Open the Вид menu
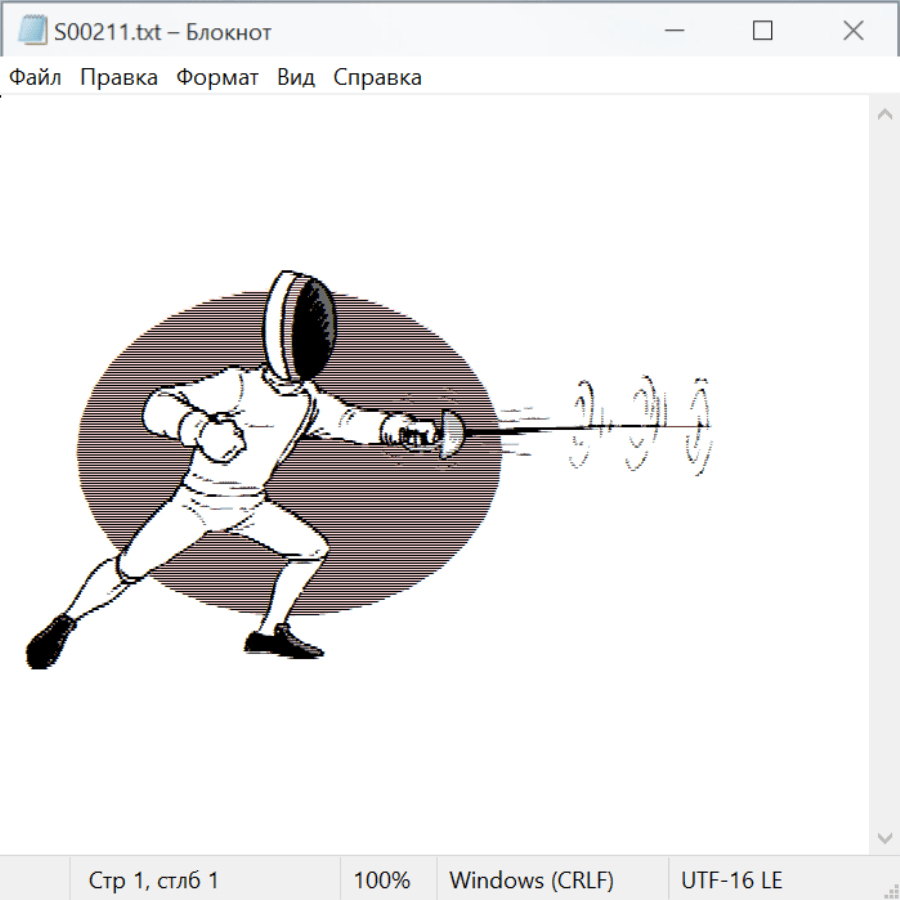Screen dimensions: 900x900 [x=296, y=78]
